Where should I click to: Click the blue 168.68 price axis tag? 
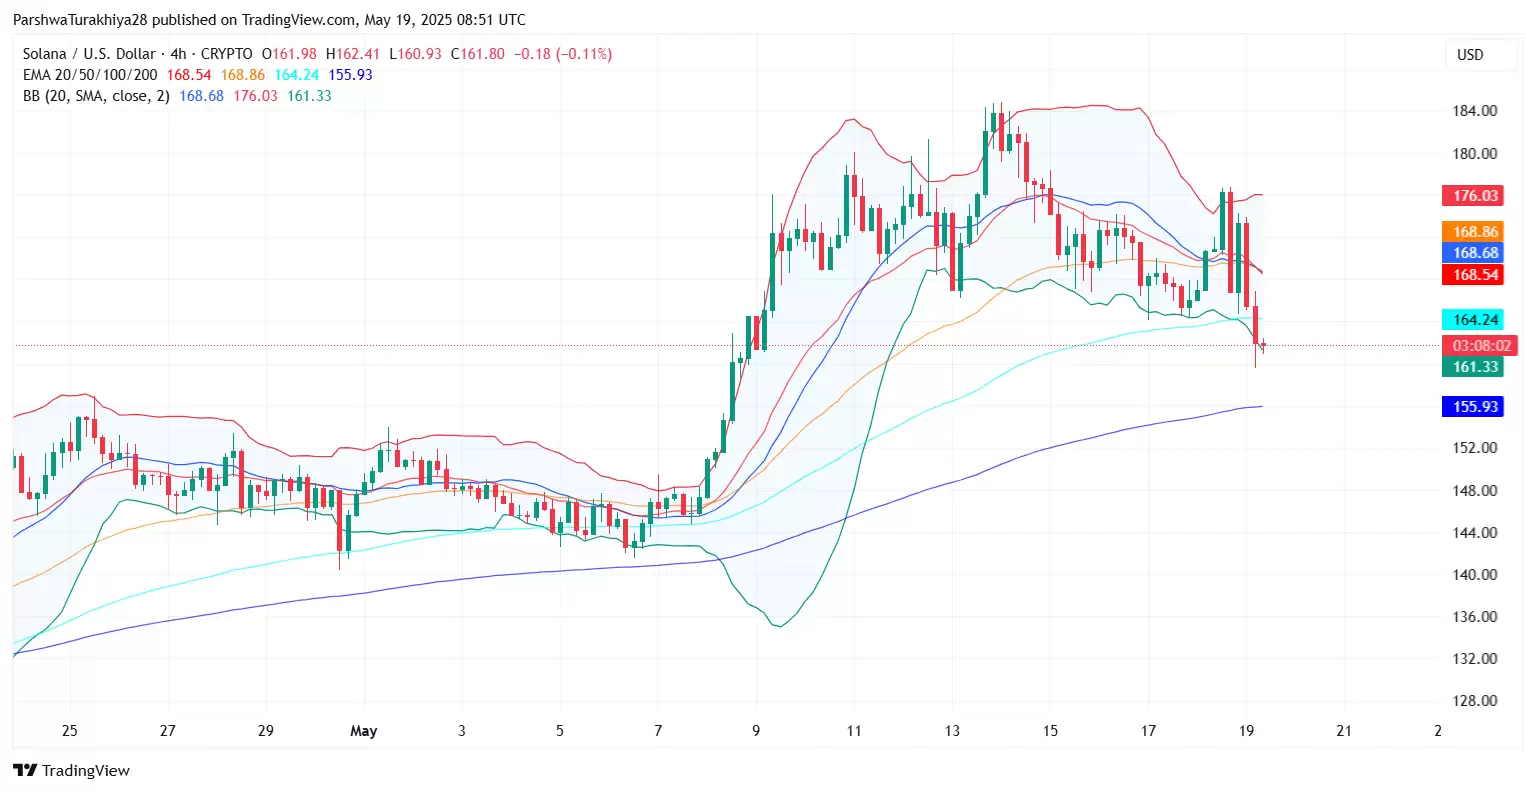1475,253
